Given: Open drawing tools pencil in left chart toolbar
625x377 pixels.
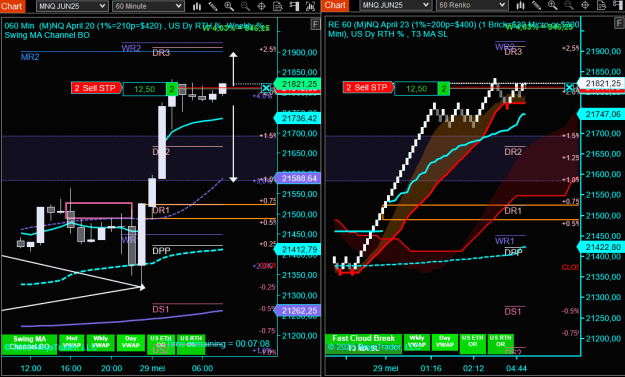Looking at the screenshot, I should coord(213,6).
